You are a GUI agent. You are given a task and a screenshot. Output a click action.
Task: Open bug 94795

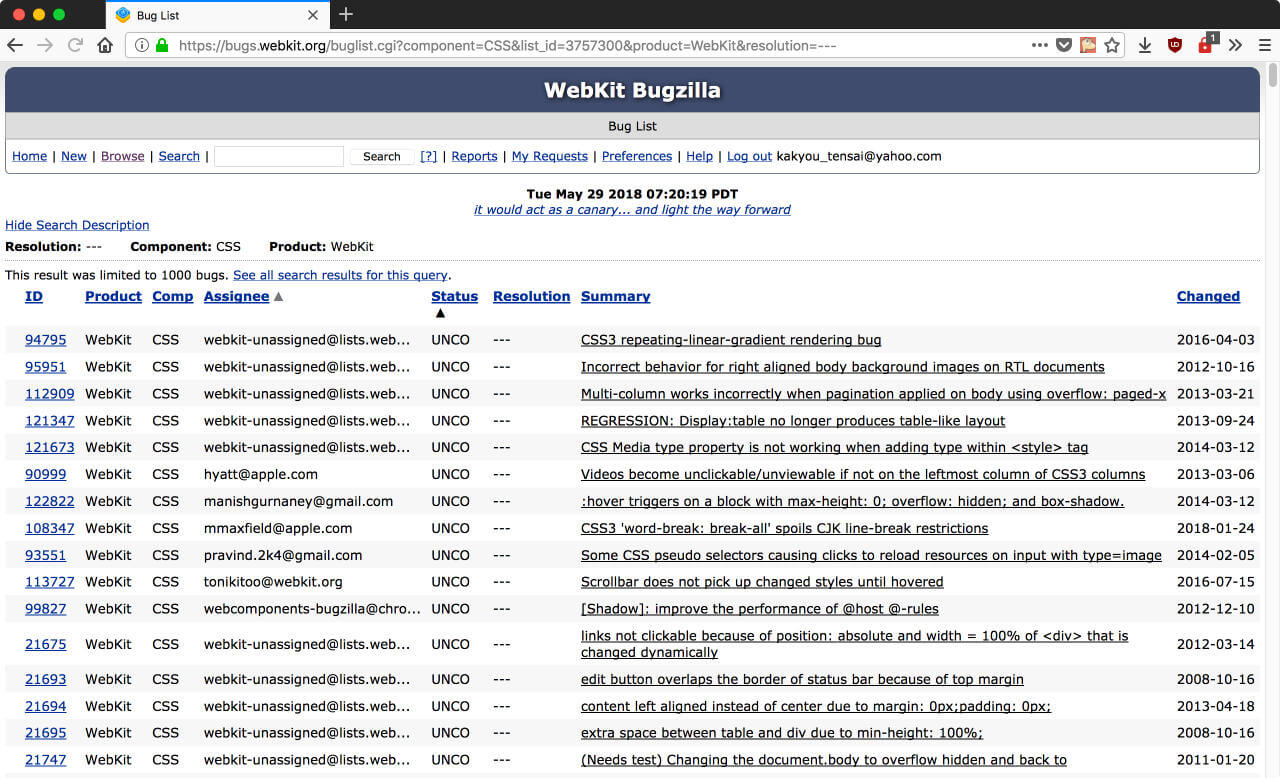(45, 339)
